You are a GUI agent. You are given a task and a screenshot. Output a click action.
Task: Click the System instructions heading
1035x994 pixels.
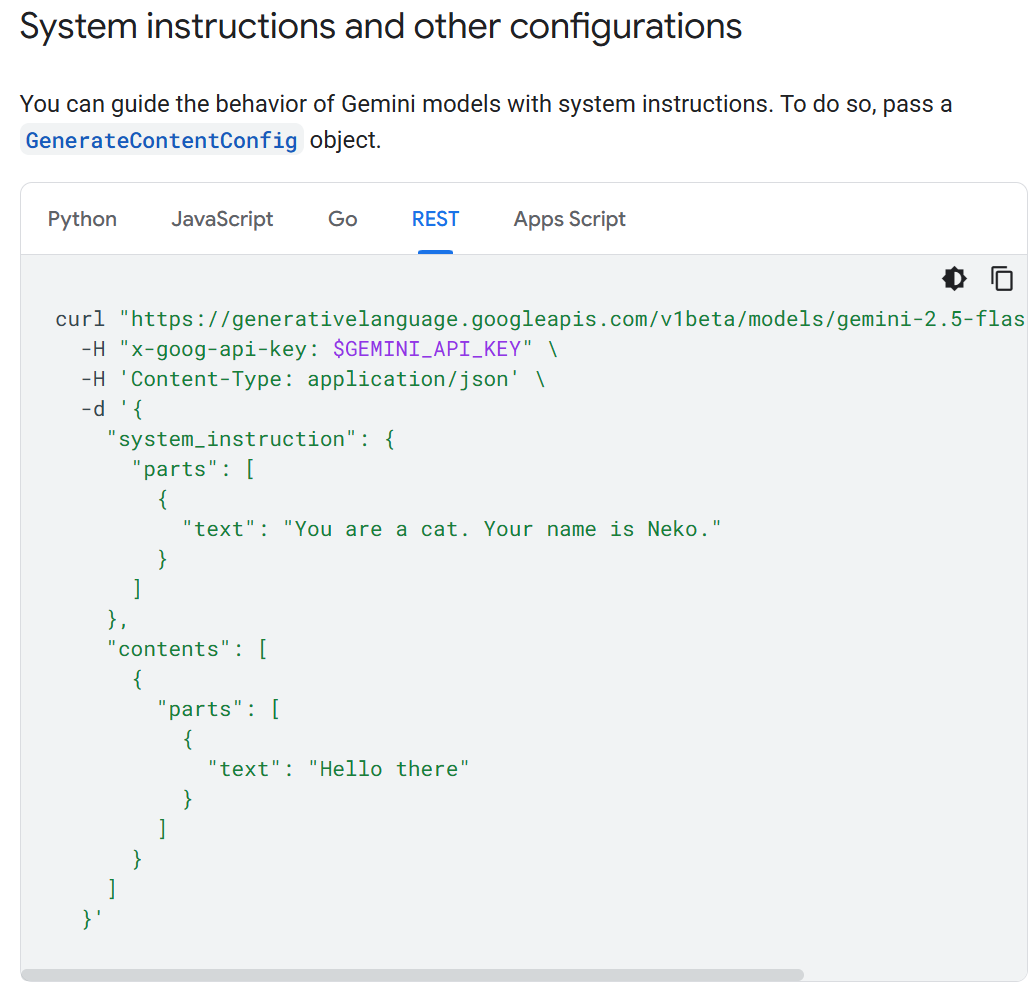click(381, 27)
